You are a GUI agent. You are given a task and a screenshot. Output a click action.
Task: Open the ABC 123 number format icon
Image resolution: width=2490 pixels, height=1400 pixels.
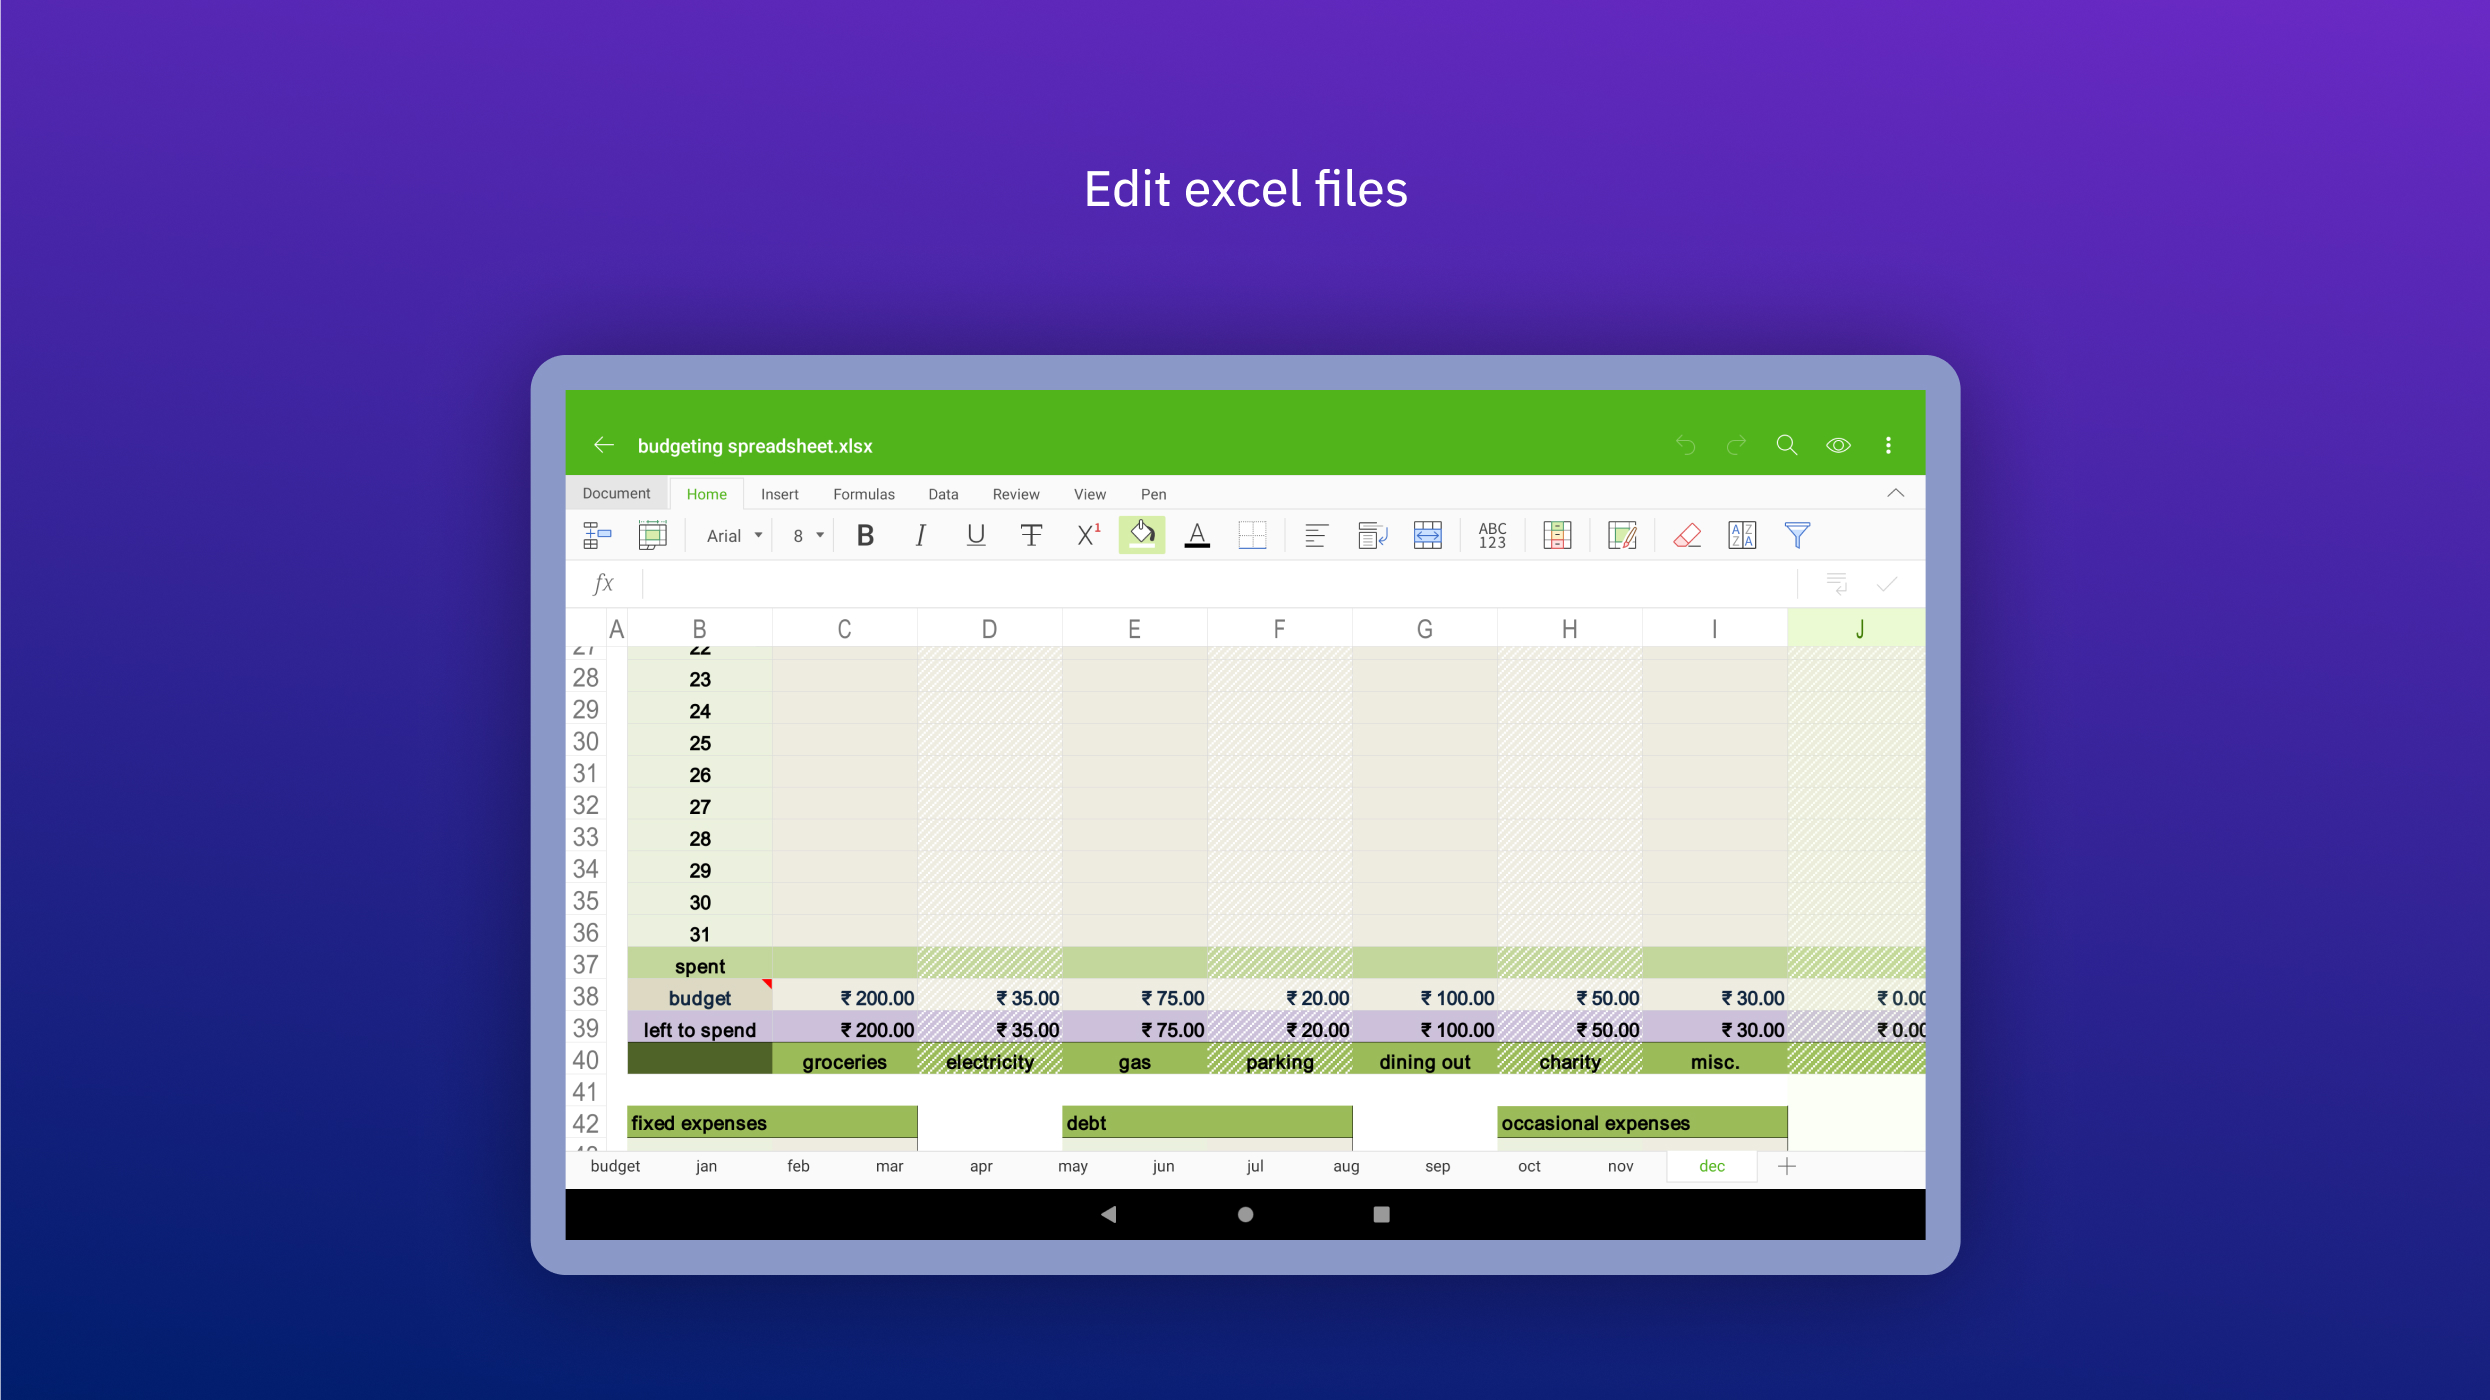click(x=1492, y=536)
